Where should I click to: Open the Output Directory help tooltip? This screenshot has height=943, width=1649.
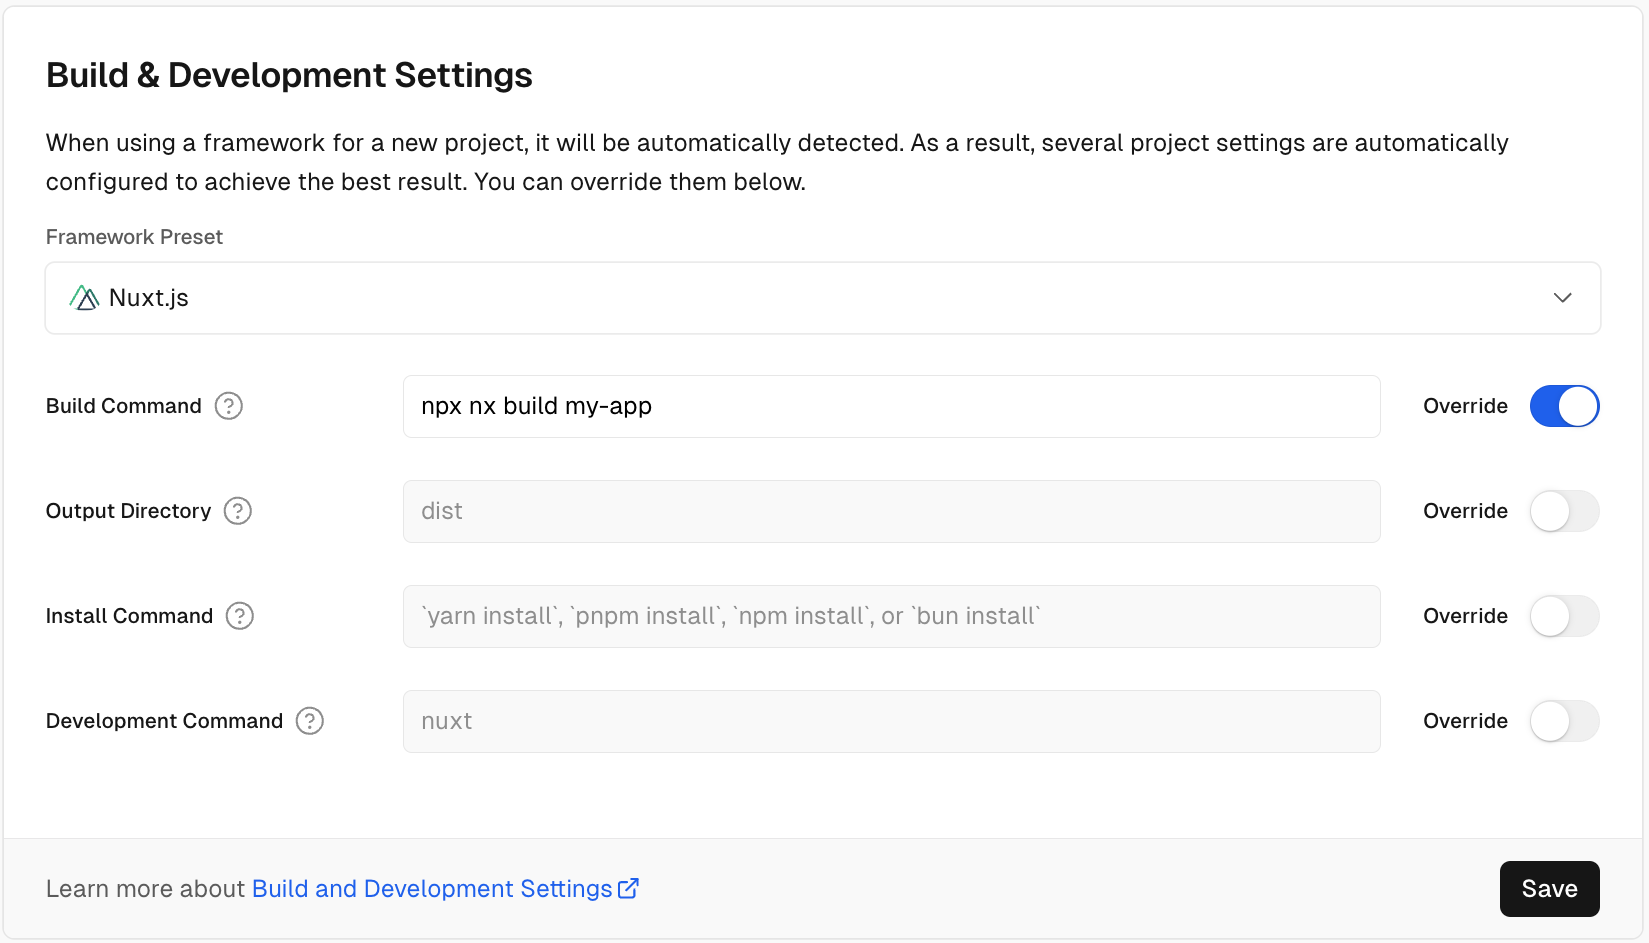pyautogui.click(x=237, y=511)
